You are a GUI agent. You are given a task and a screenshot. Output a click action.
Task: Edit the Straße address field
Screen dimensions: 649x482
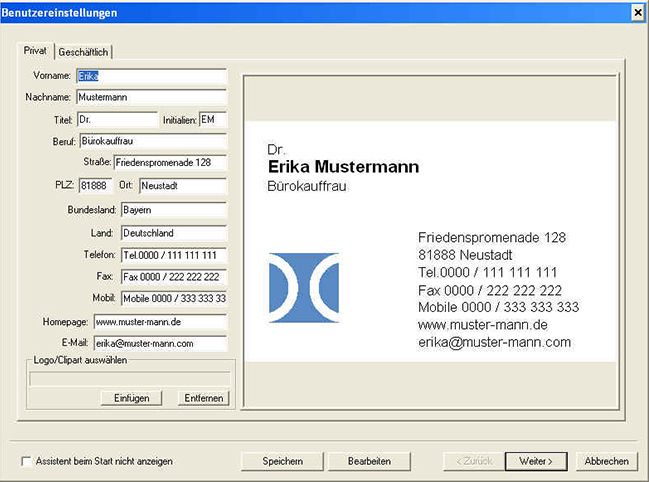point(169,162)
